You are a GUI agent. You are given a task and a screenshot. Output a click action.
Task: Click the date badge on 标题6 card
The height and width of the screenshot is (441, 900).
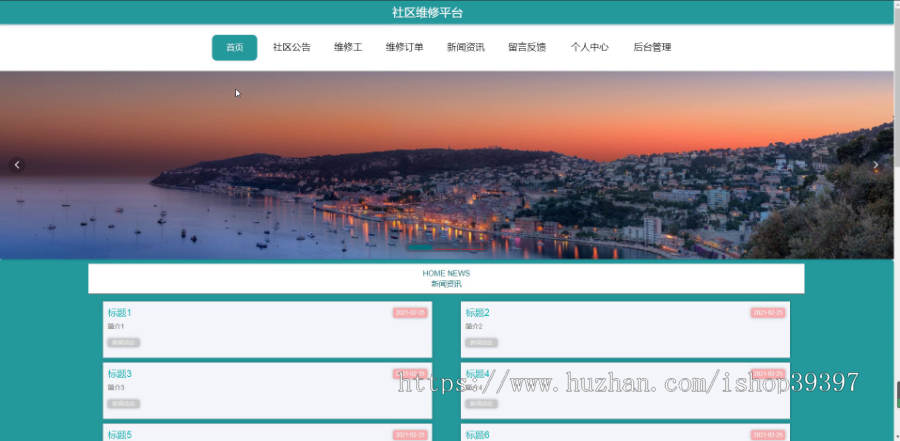click(768, 435)
